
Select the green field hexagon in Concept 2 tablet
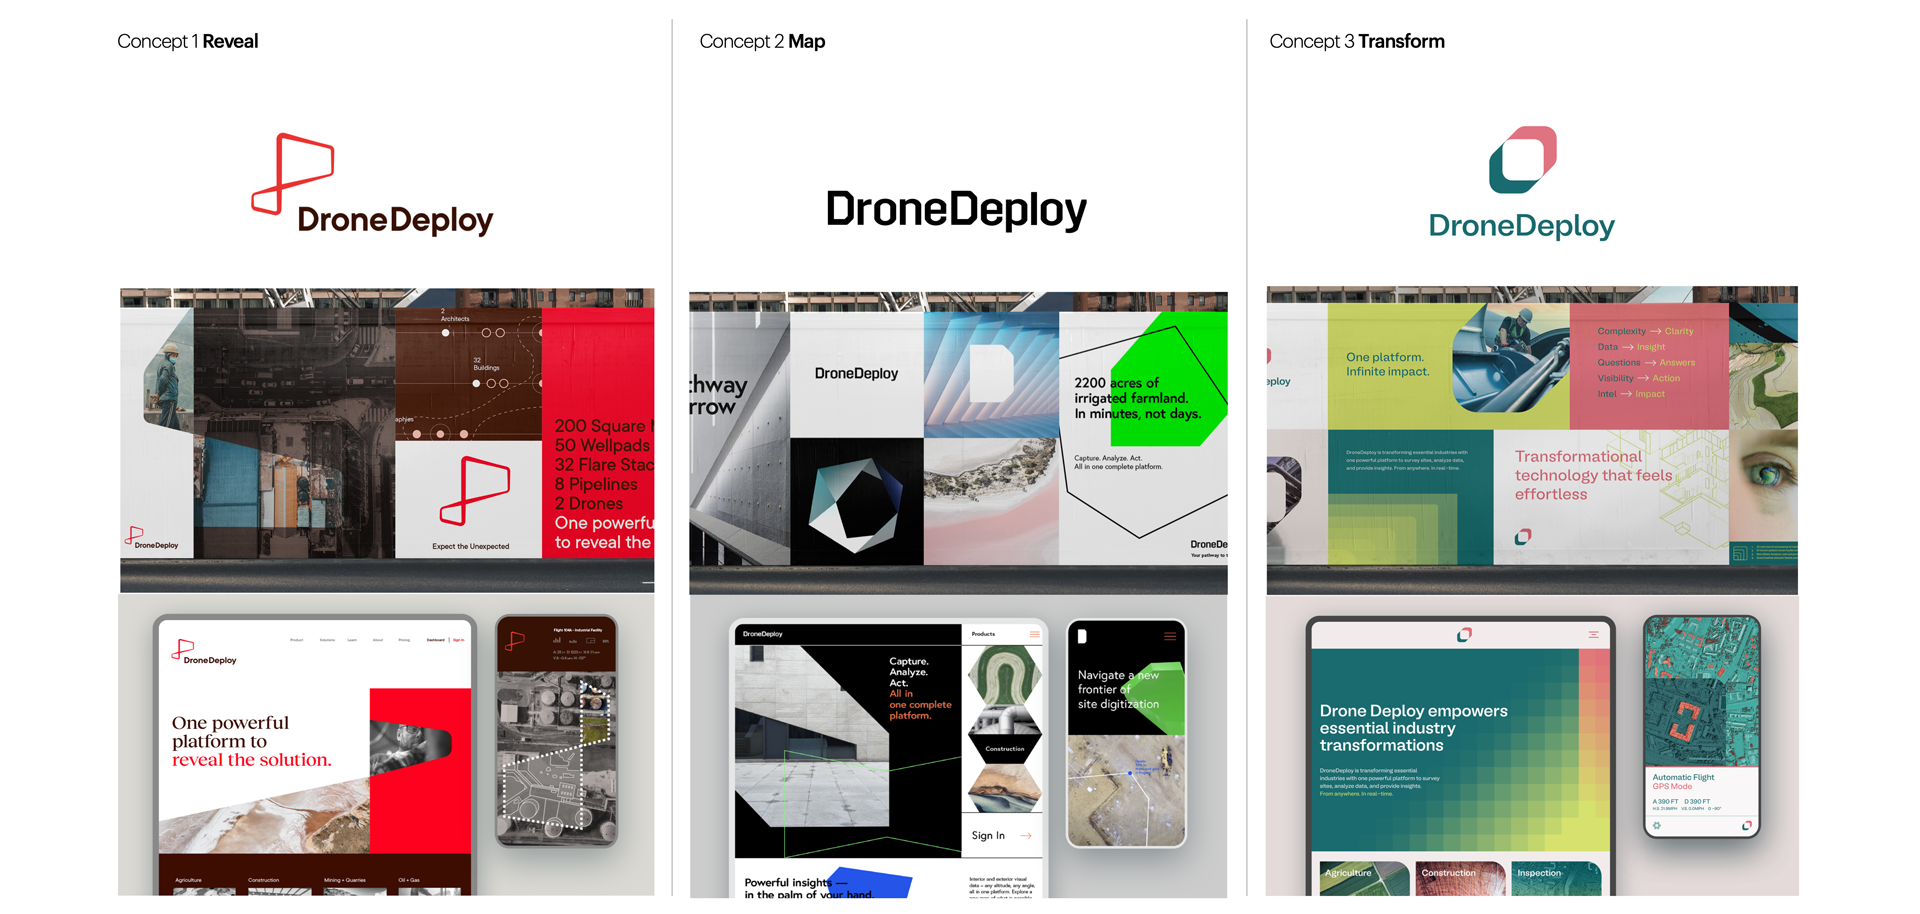tap(1005, 675)
